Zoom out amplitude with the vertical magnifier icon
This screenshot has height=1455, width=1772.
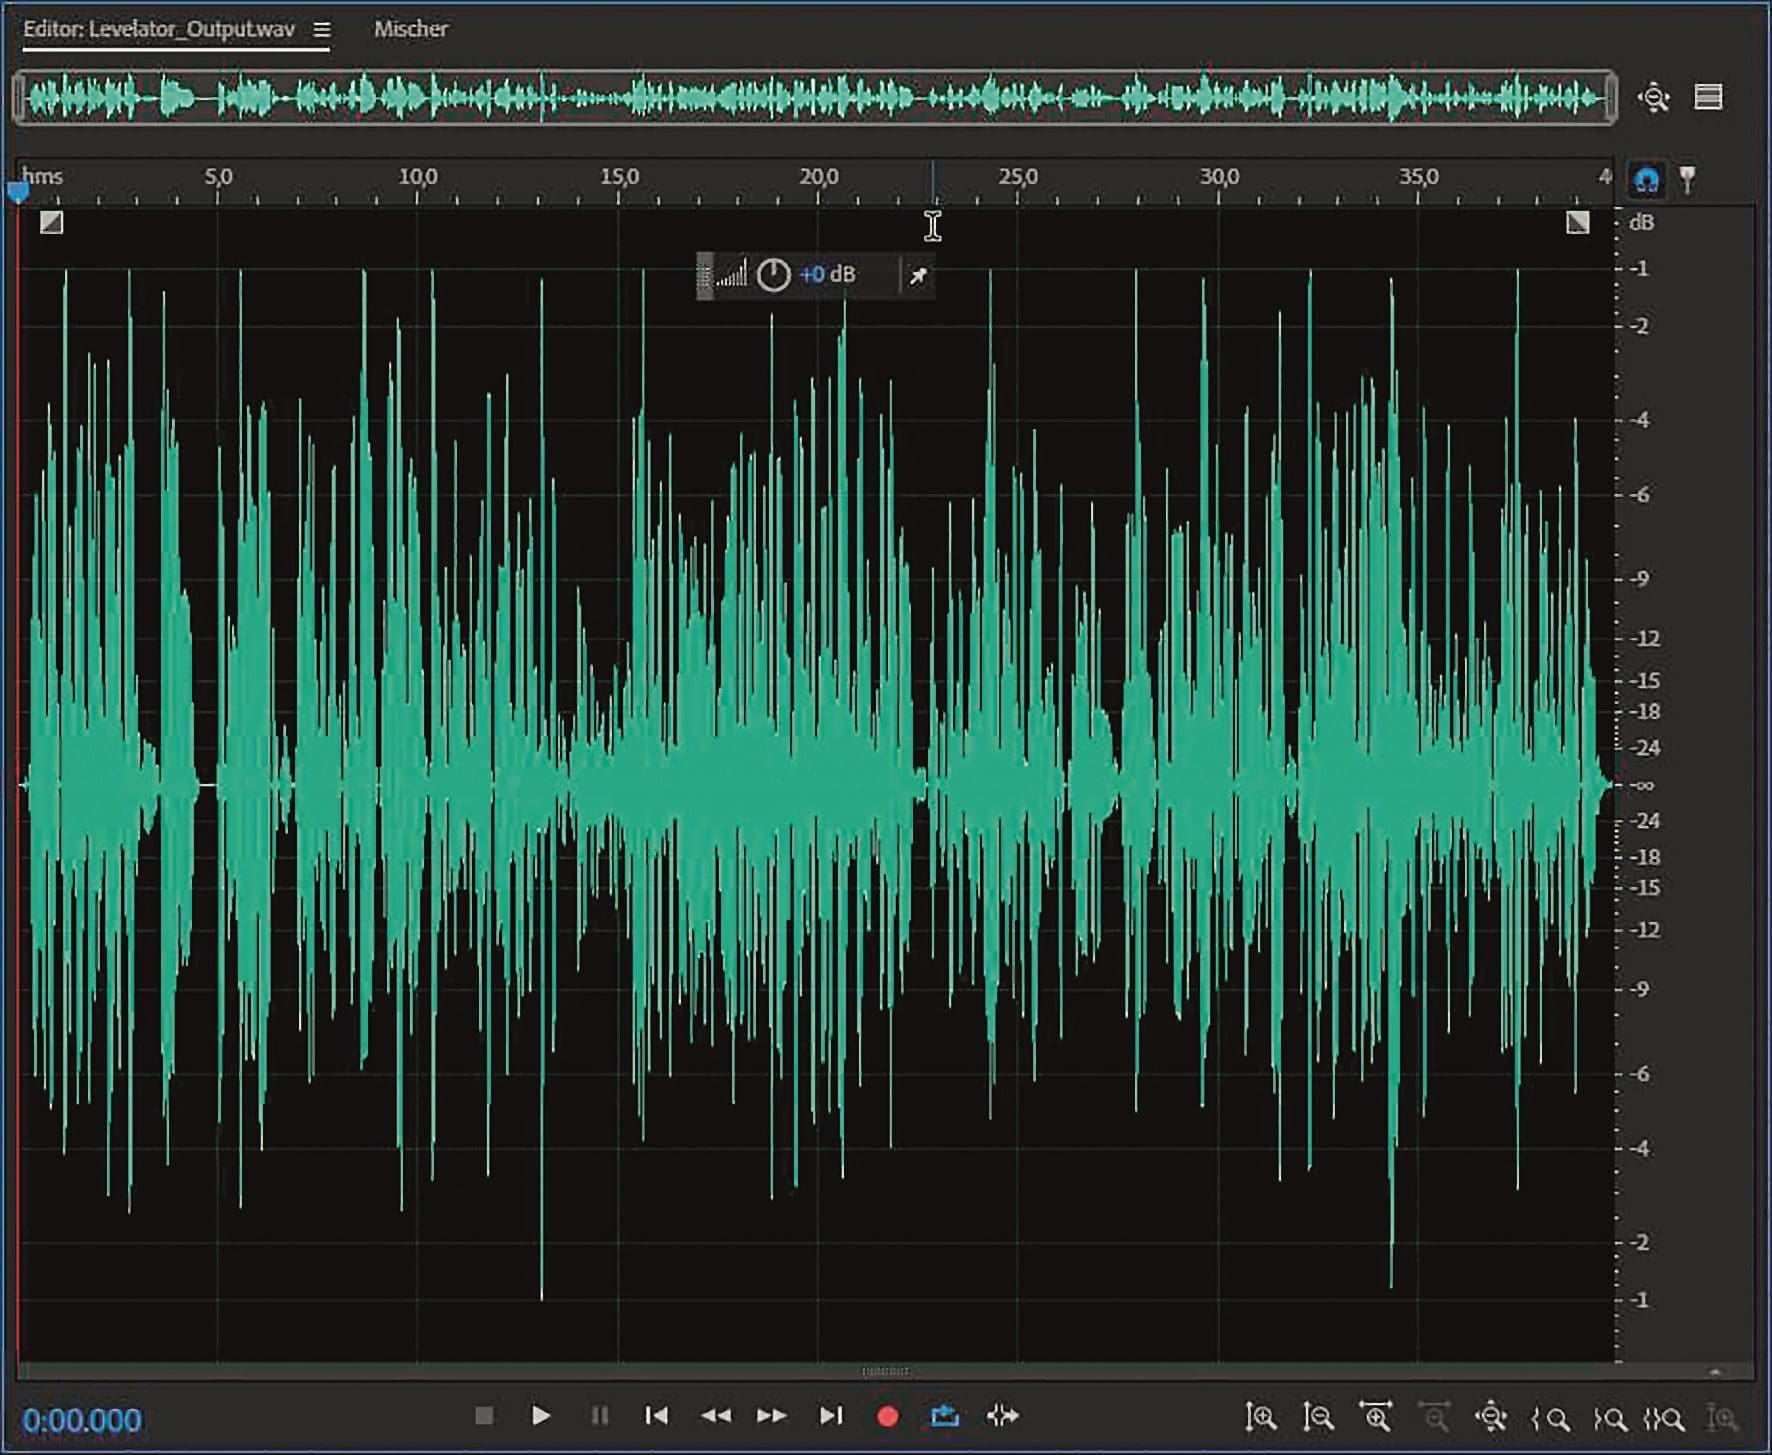pyautogui.click(x=1318, y=1416)
